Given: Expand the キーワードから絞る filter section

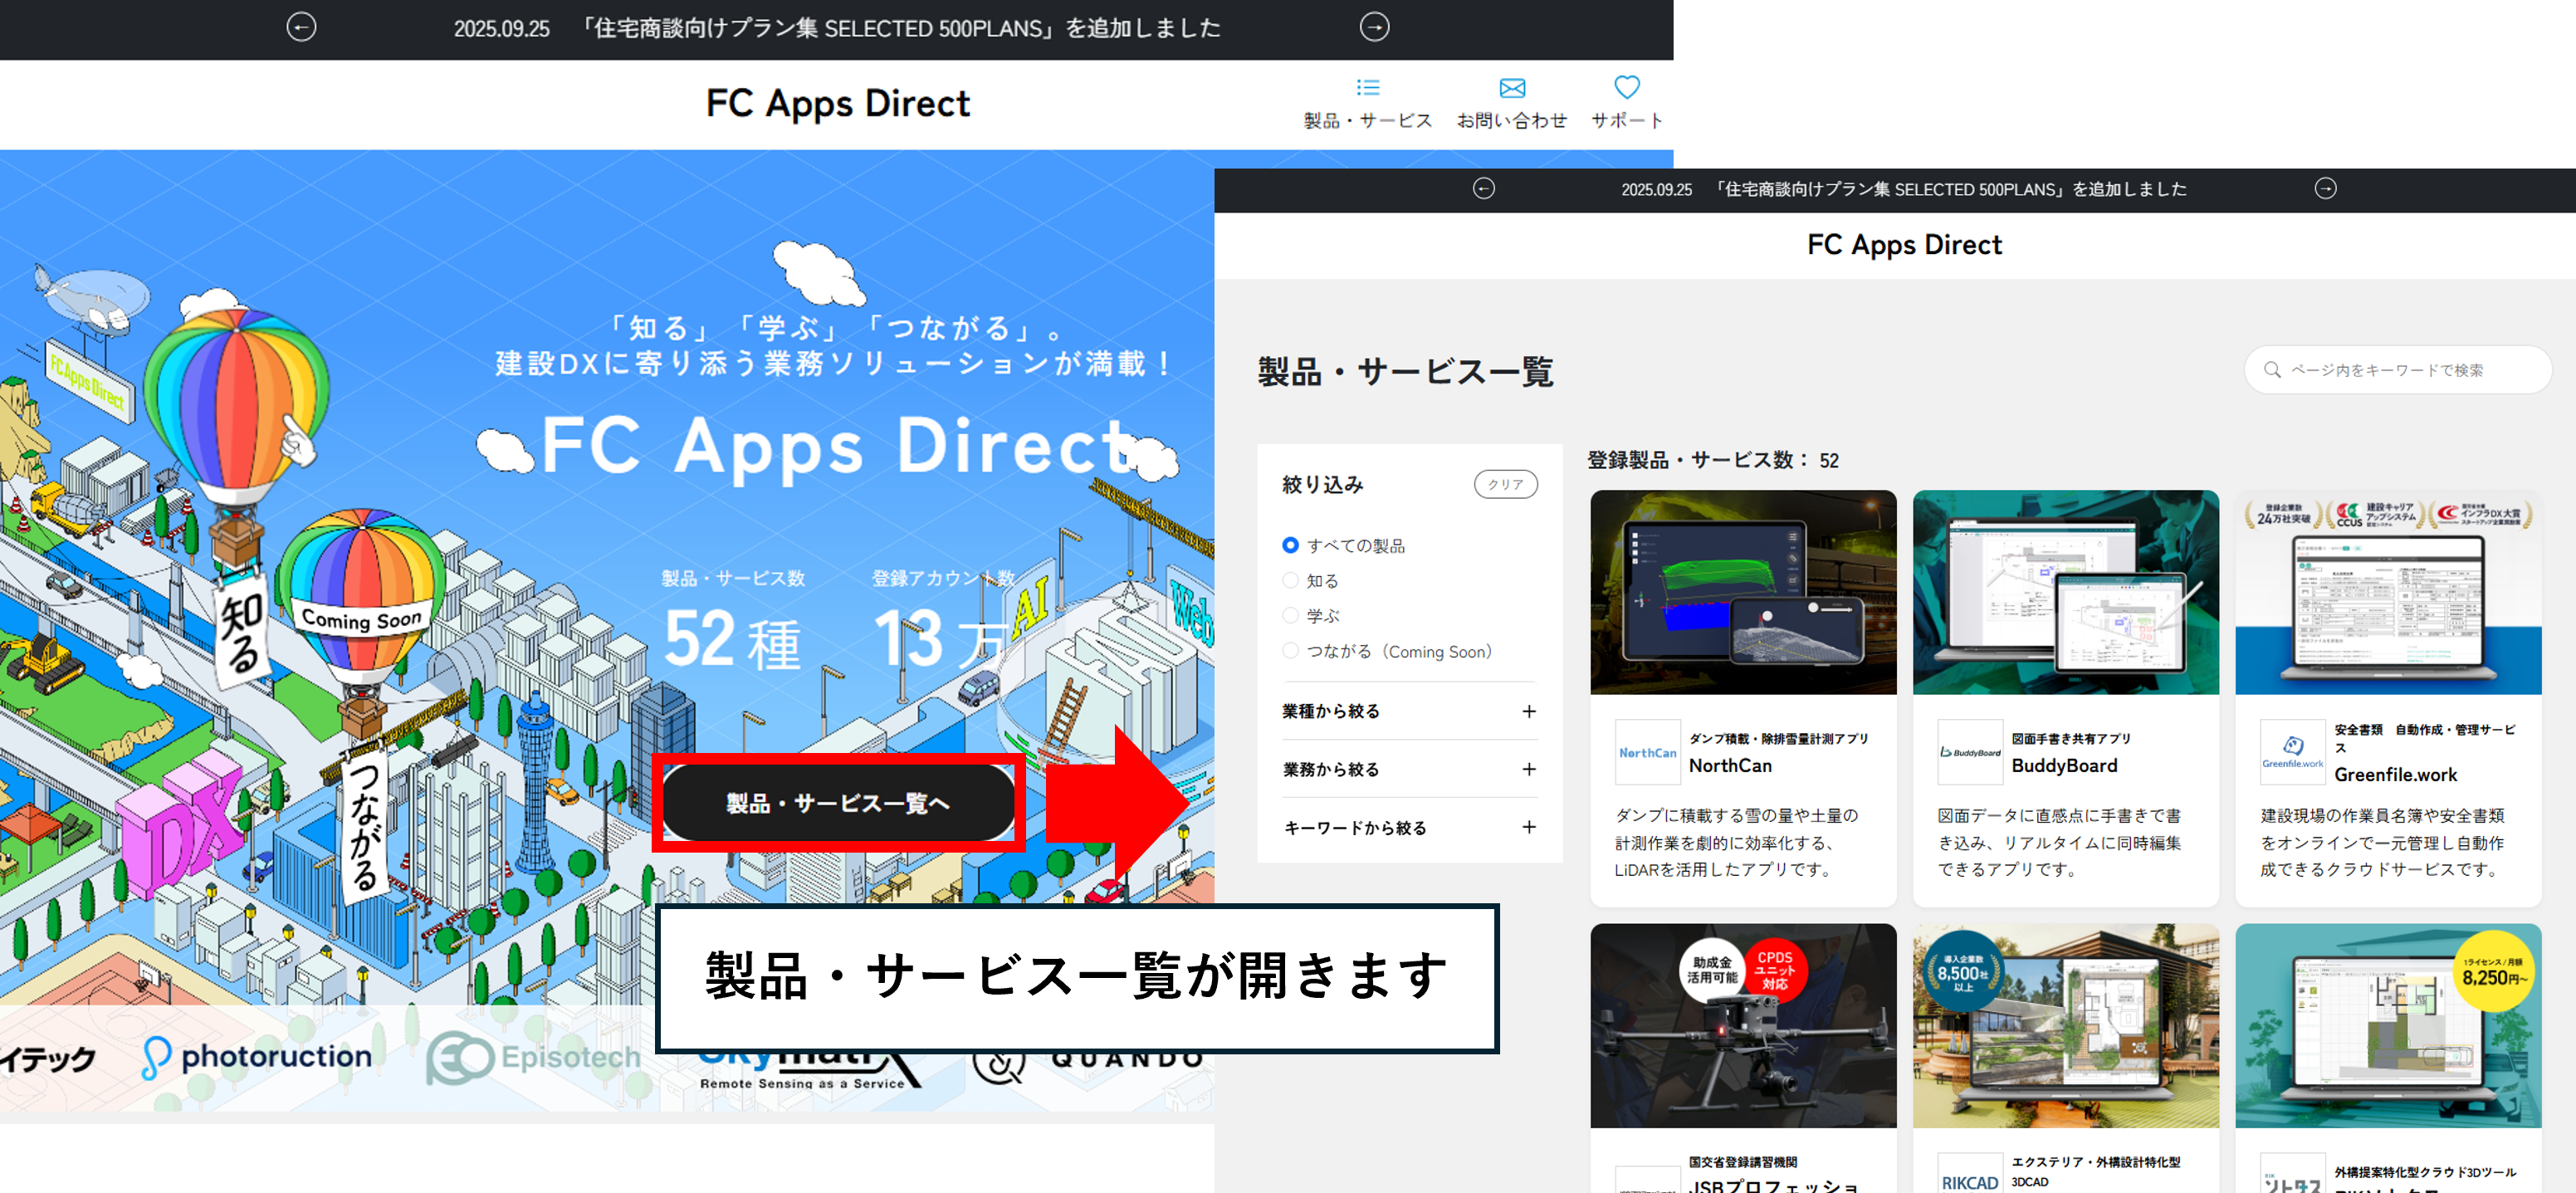Looking at the screenshot, I should pos(1528,827).
